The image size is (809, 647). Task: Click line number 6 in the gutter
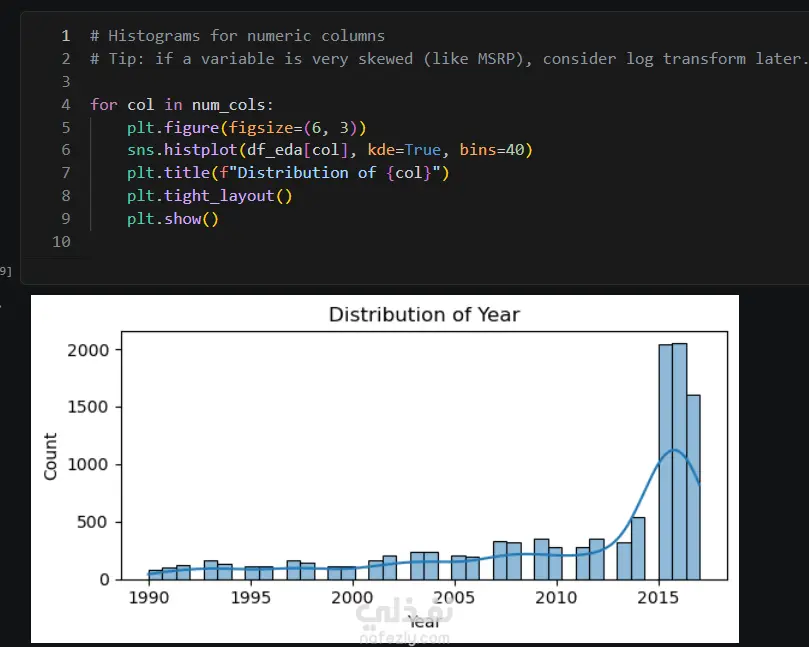coord(66,150)
